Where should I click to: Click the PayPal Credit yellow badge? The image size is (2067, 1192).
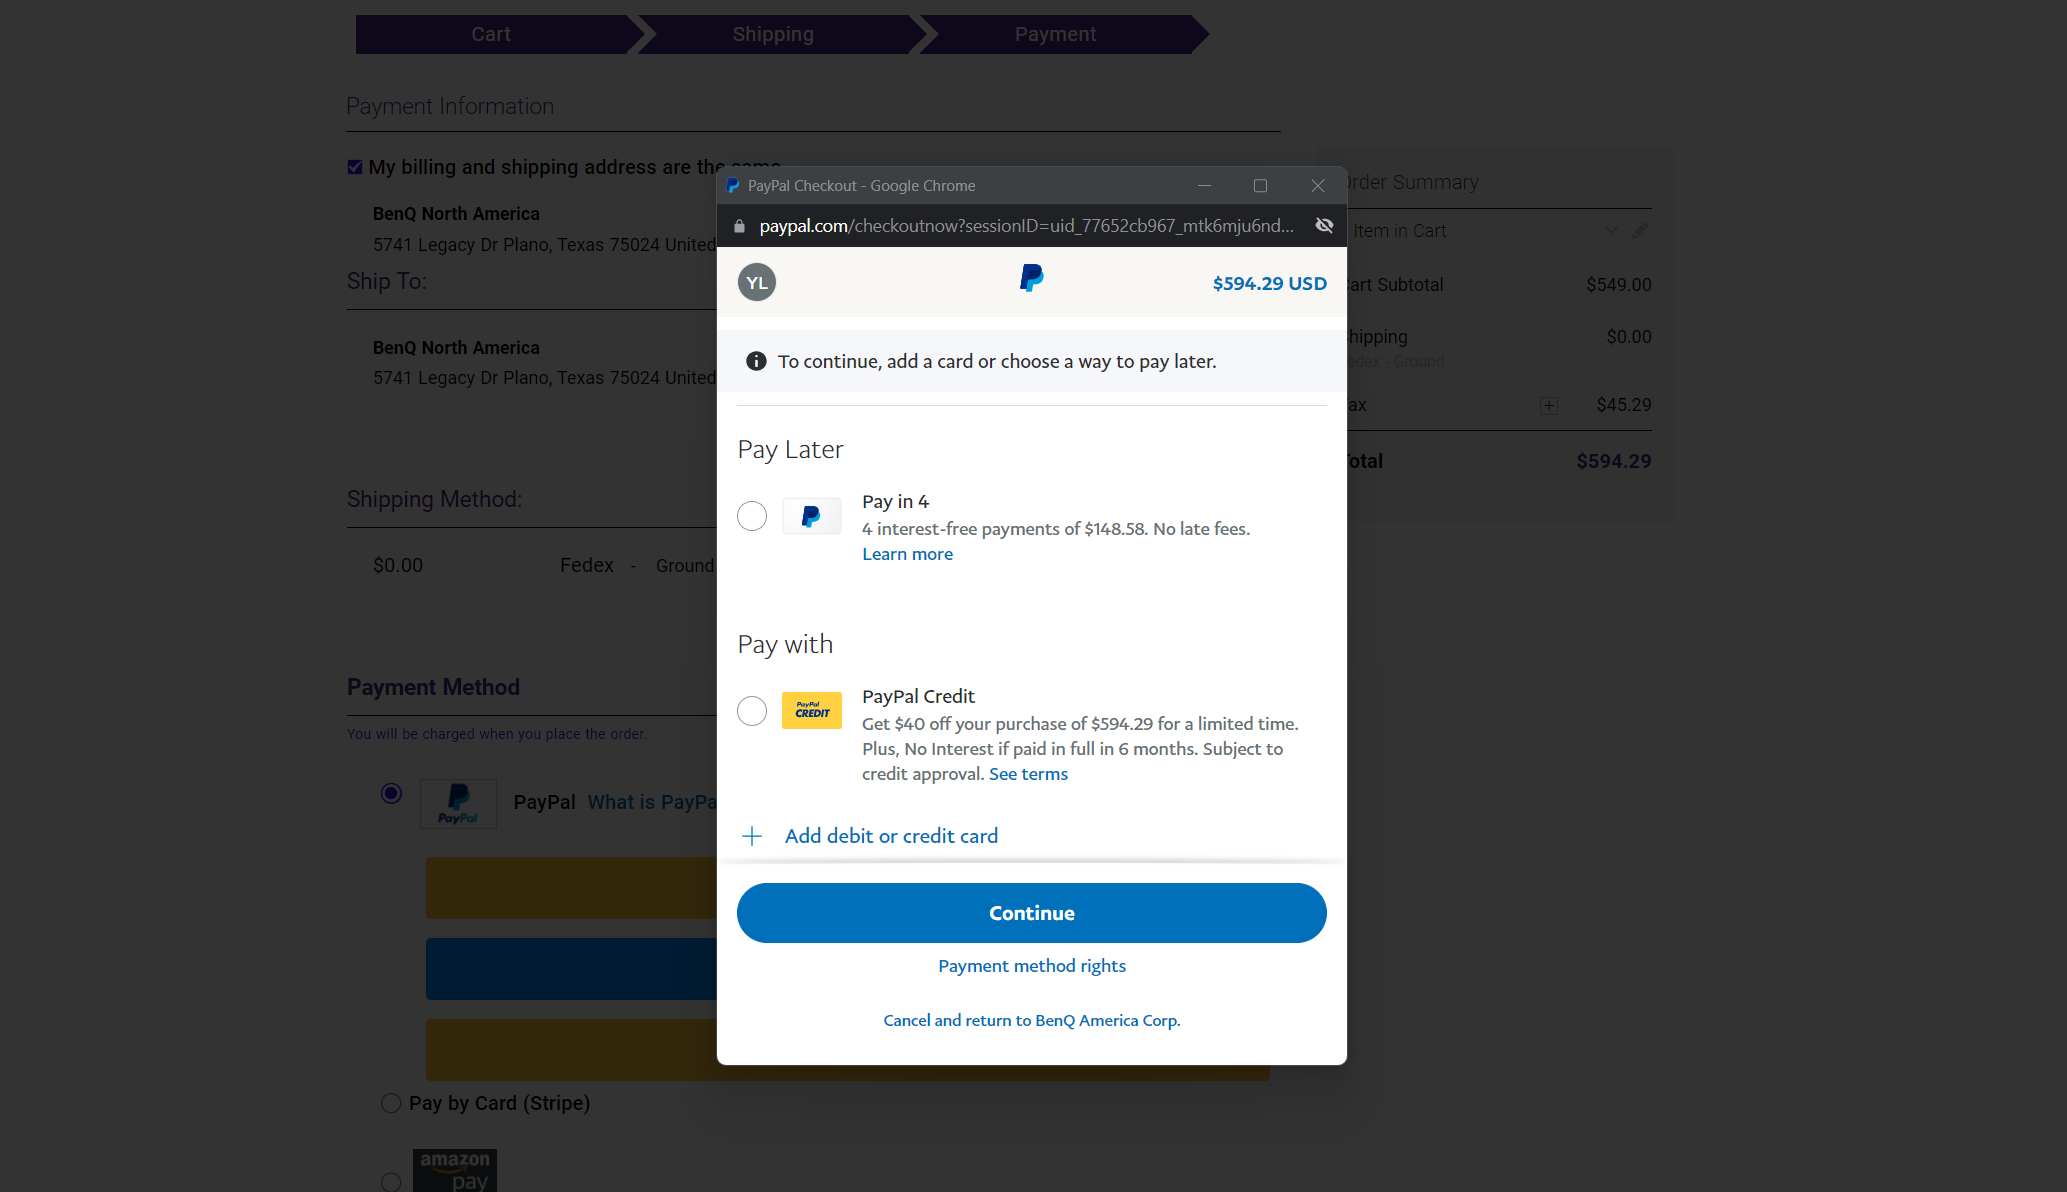[x=811, y=711]
